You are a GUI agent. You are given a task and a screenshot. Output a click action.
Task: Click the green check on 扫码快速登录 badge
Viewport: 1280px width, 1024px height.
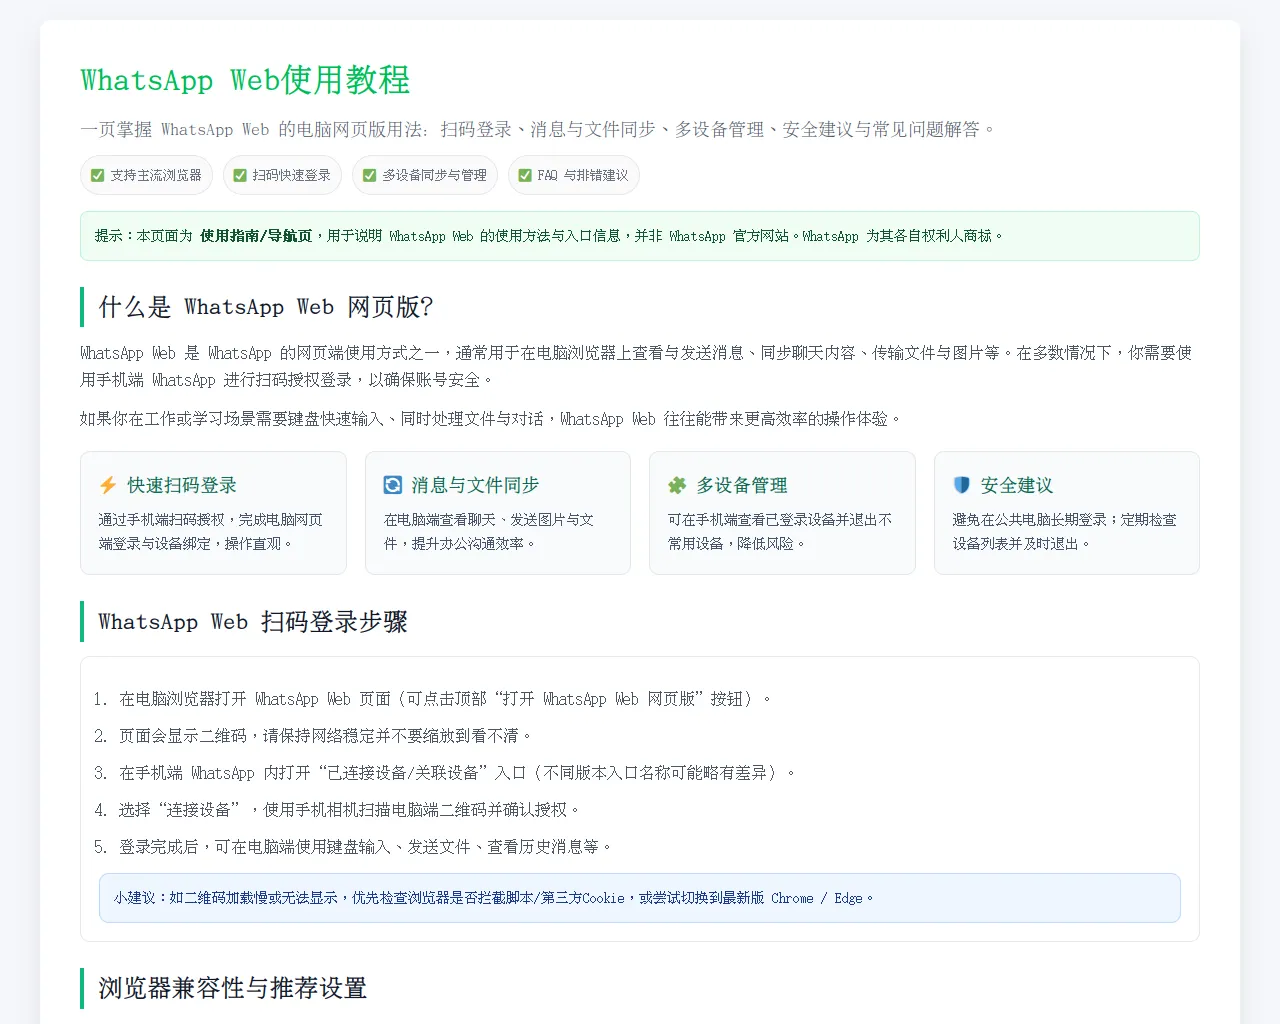coord(240,175)
